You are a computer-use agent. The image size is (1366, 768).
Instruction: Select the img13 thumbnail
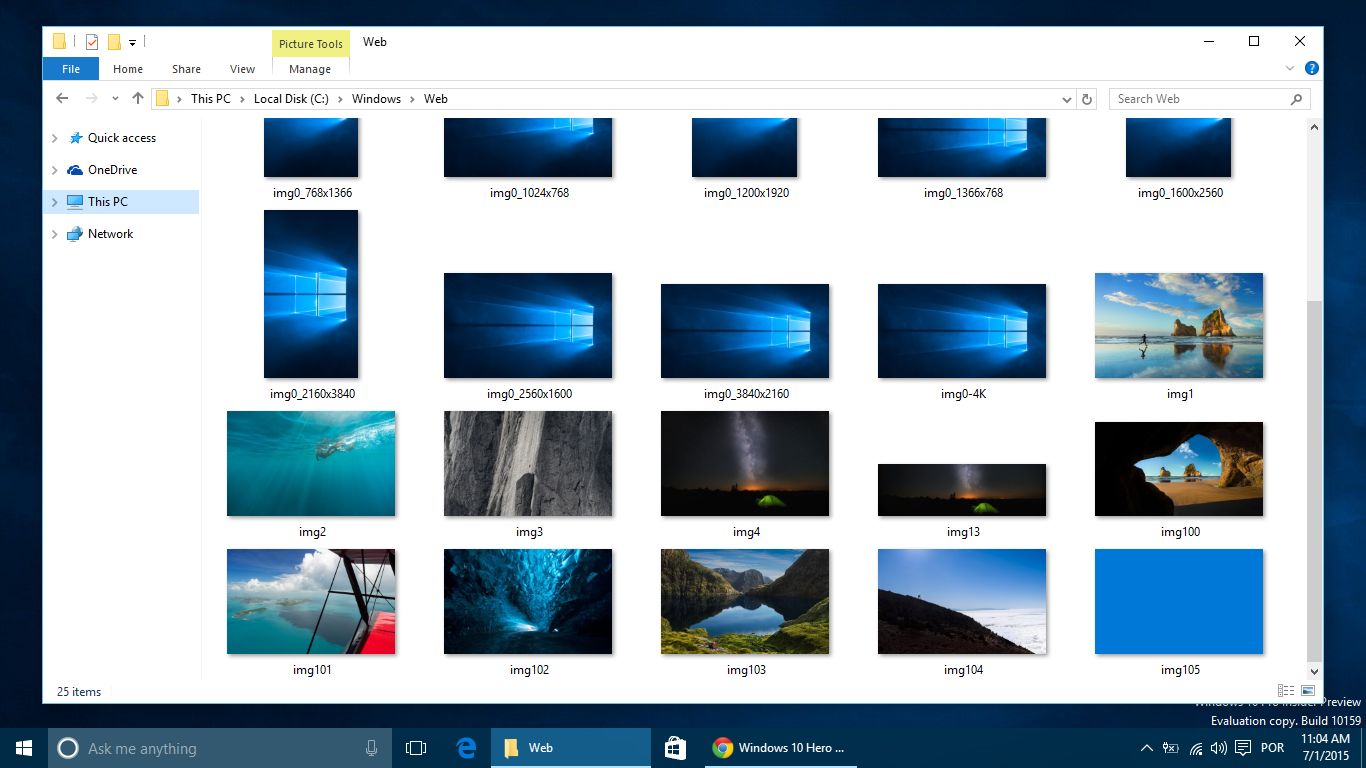pos(962,490)
